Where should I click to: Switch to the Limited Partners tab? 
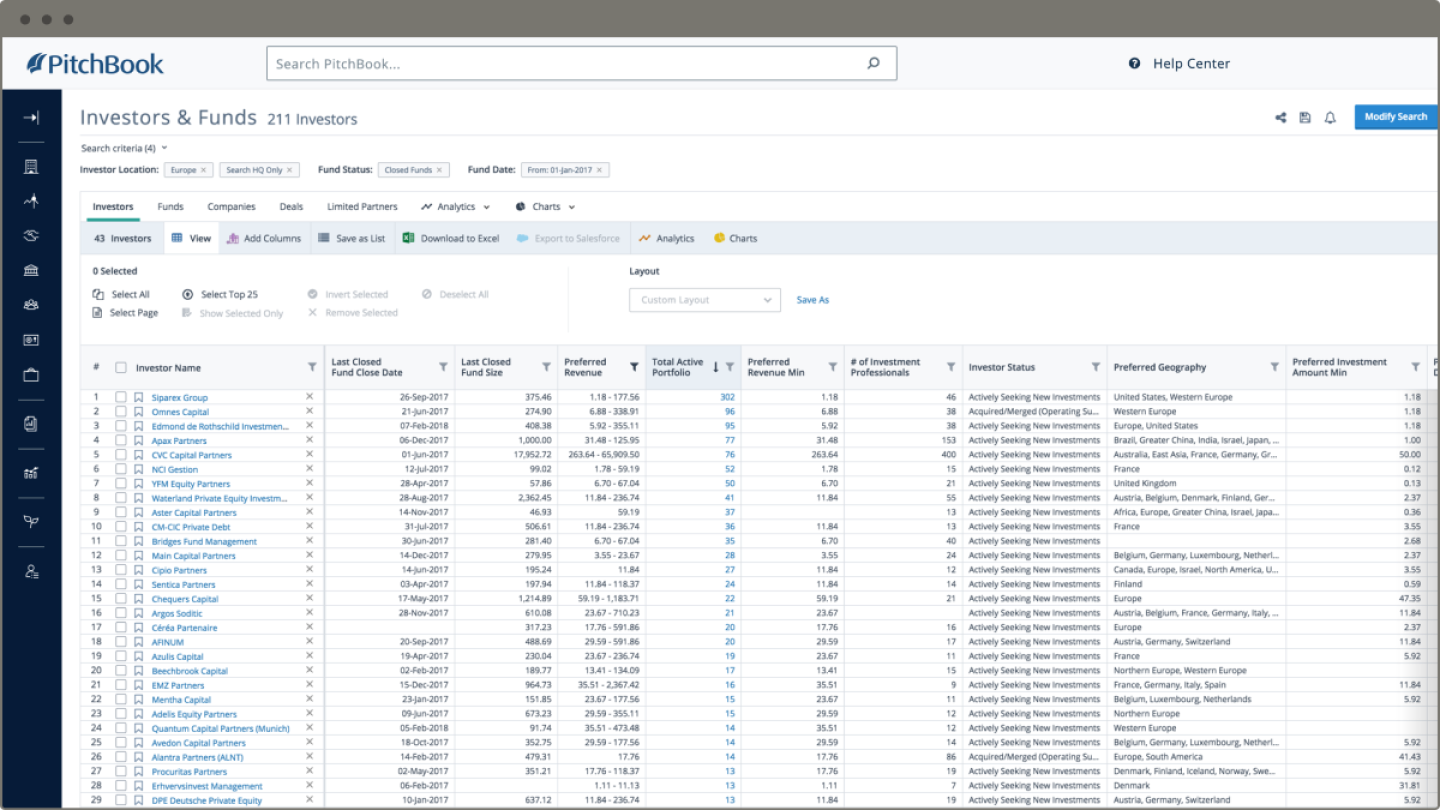(362, 207)
